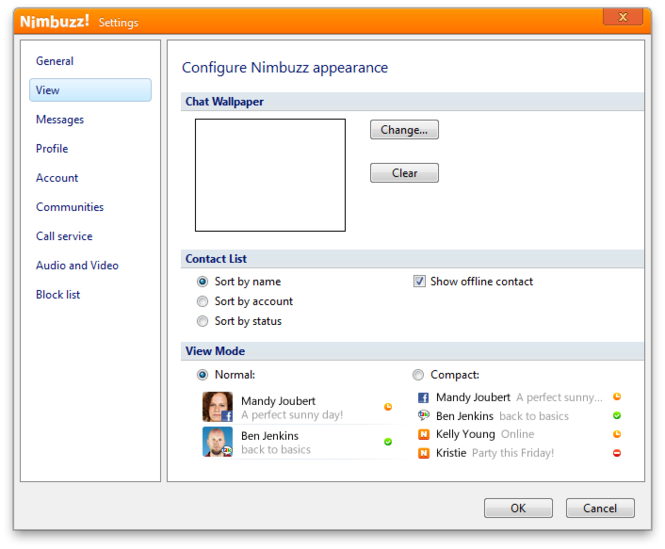
Task: Open the General settings section
Action: 55,61
